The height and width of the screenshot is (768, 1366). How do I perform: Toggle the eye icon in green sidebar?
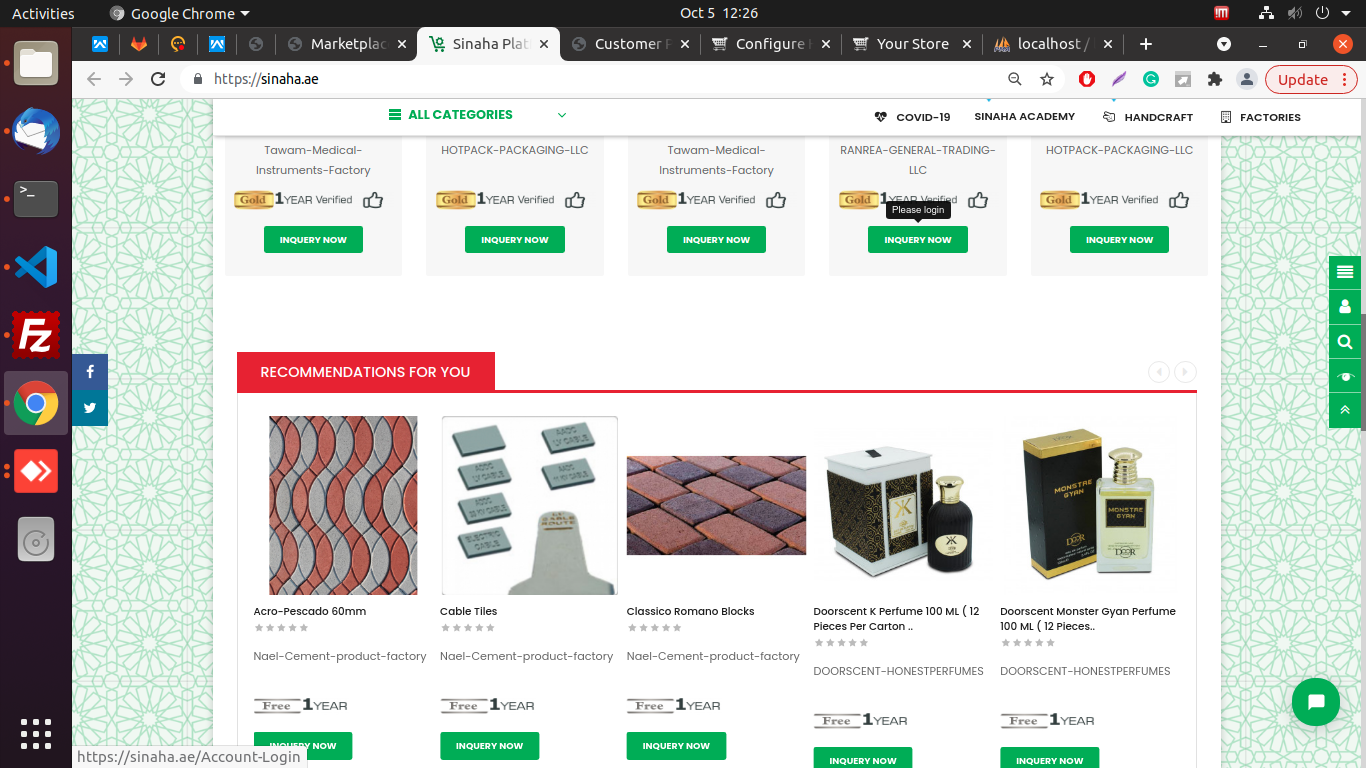pos(1345,376)
